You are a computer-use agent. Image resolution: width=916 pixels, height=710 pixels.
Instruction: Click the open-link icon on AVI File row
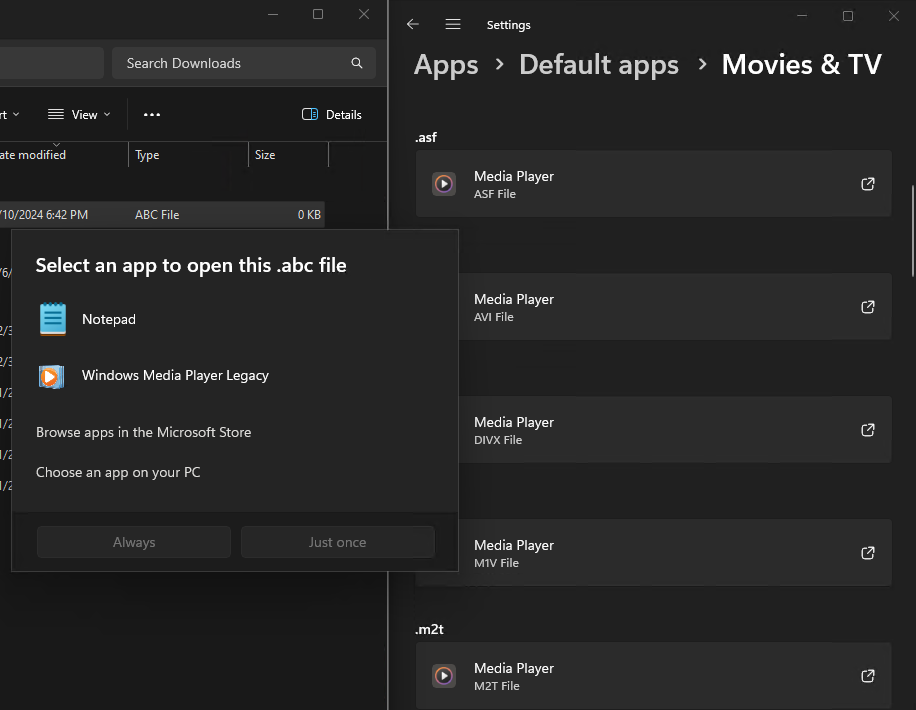tap(868, 307)
